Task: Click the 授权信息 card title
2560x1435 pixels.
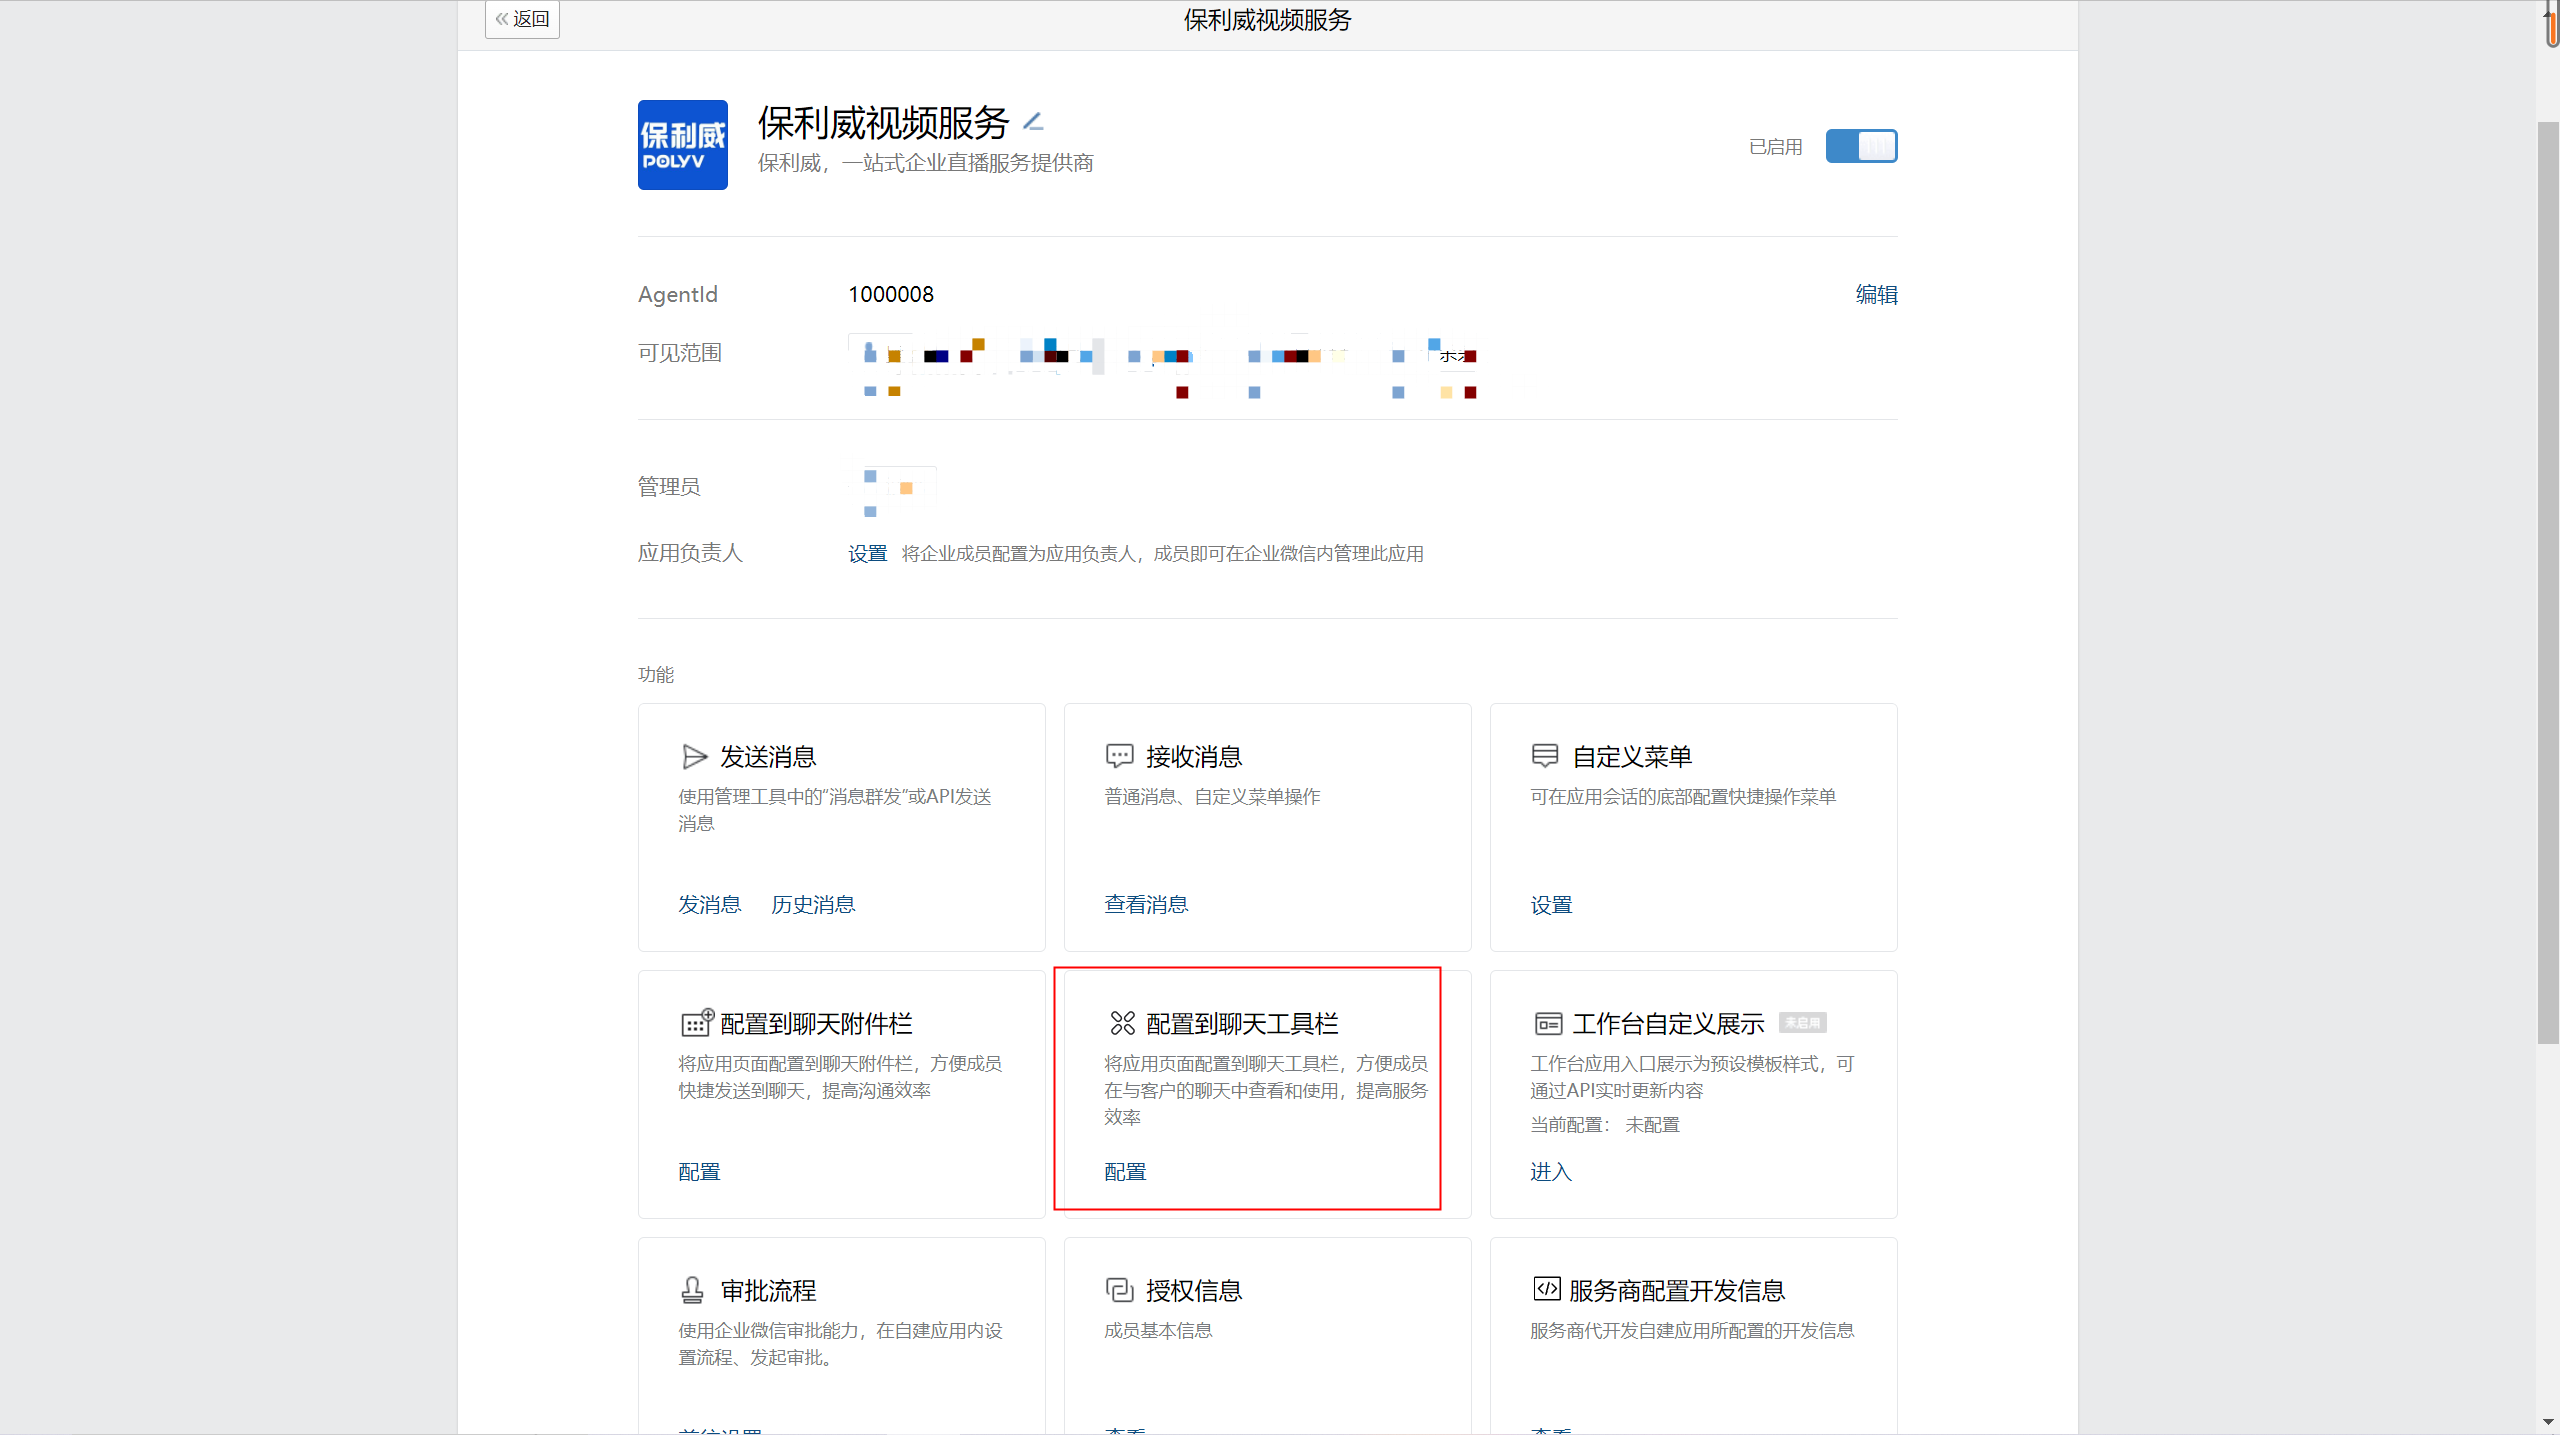Action: (x=1194, y=1291)
